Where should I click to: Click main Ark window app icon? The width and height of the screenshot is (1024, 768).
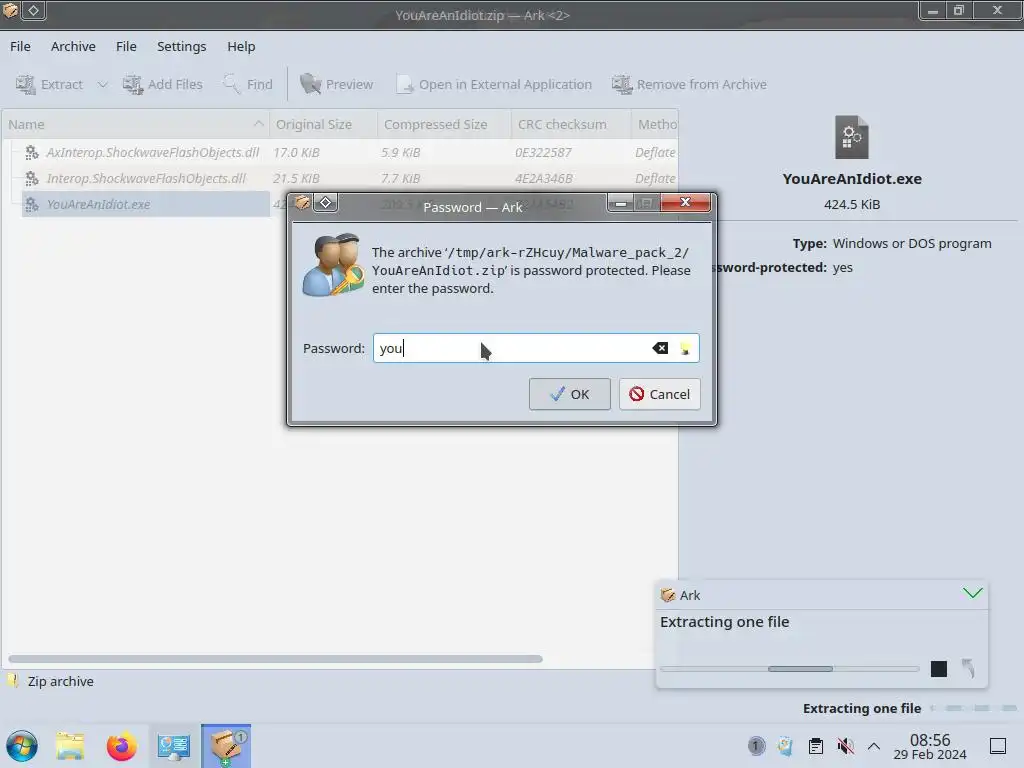coord(10,10)
